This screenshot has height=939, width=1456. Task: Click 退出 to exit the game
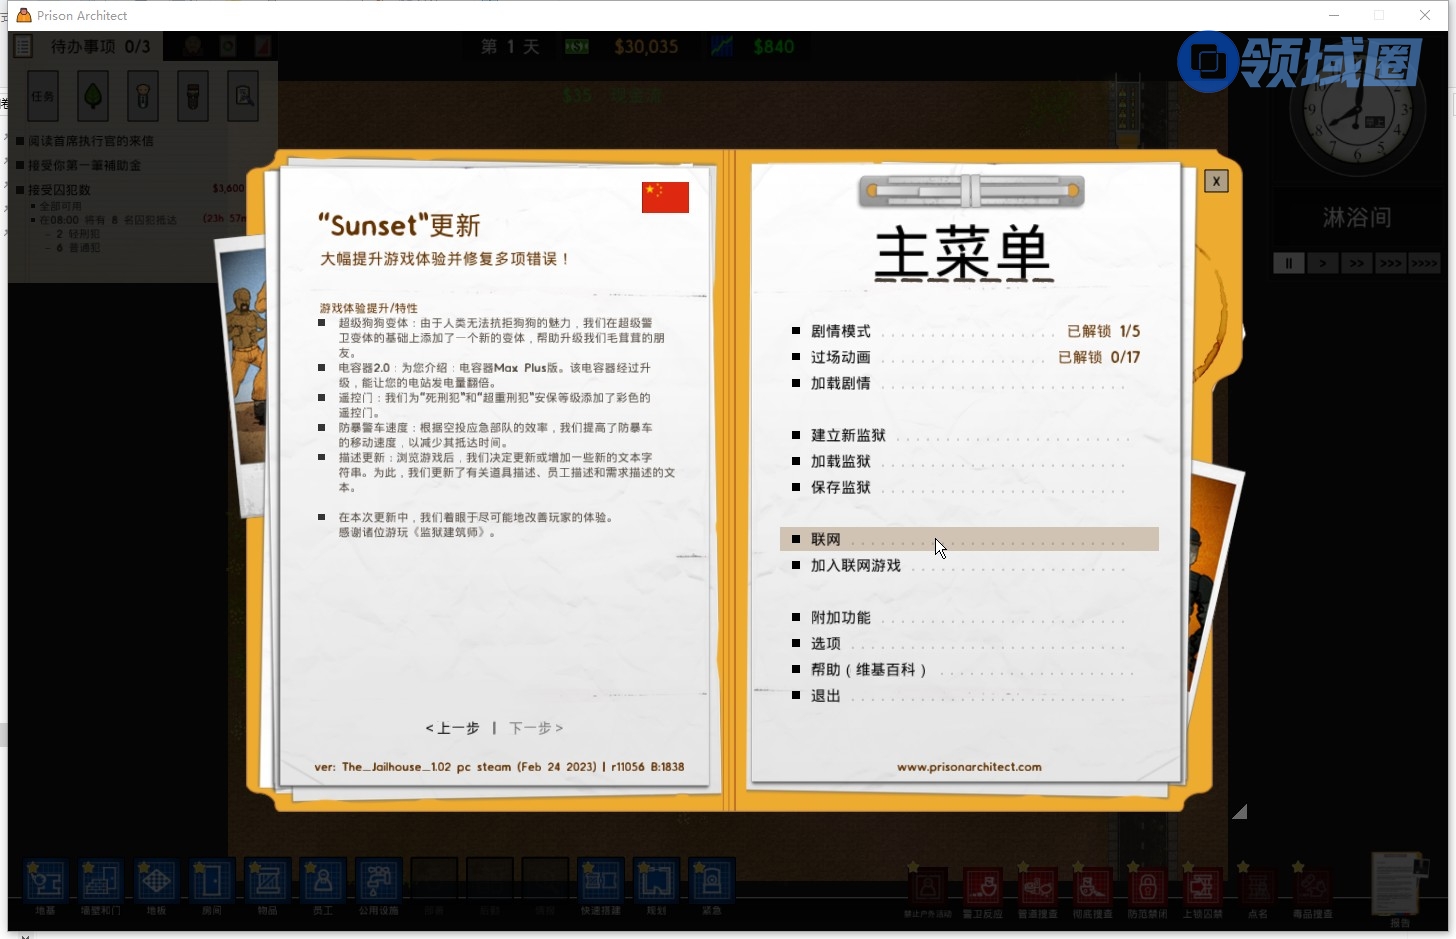[x=825, y=695]
